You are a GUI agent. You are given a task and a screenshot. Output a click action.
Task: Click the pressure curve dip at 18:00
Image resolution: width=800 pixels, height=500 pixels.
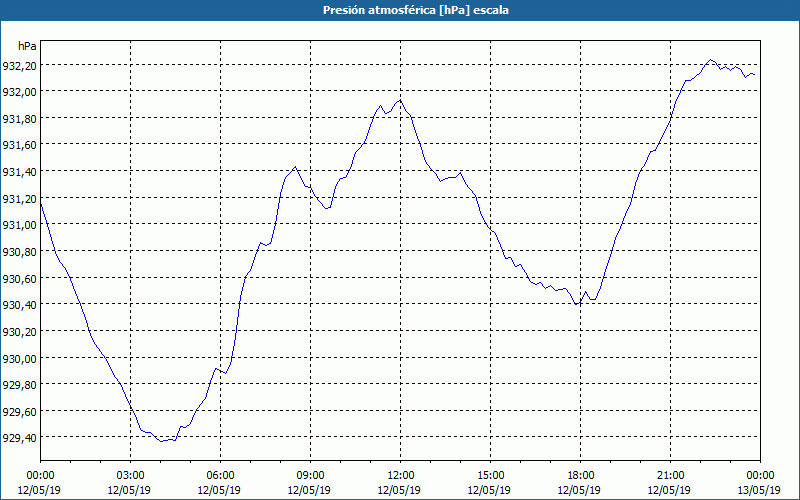click(x=577, y=305)
